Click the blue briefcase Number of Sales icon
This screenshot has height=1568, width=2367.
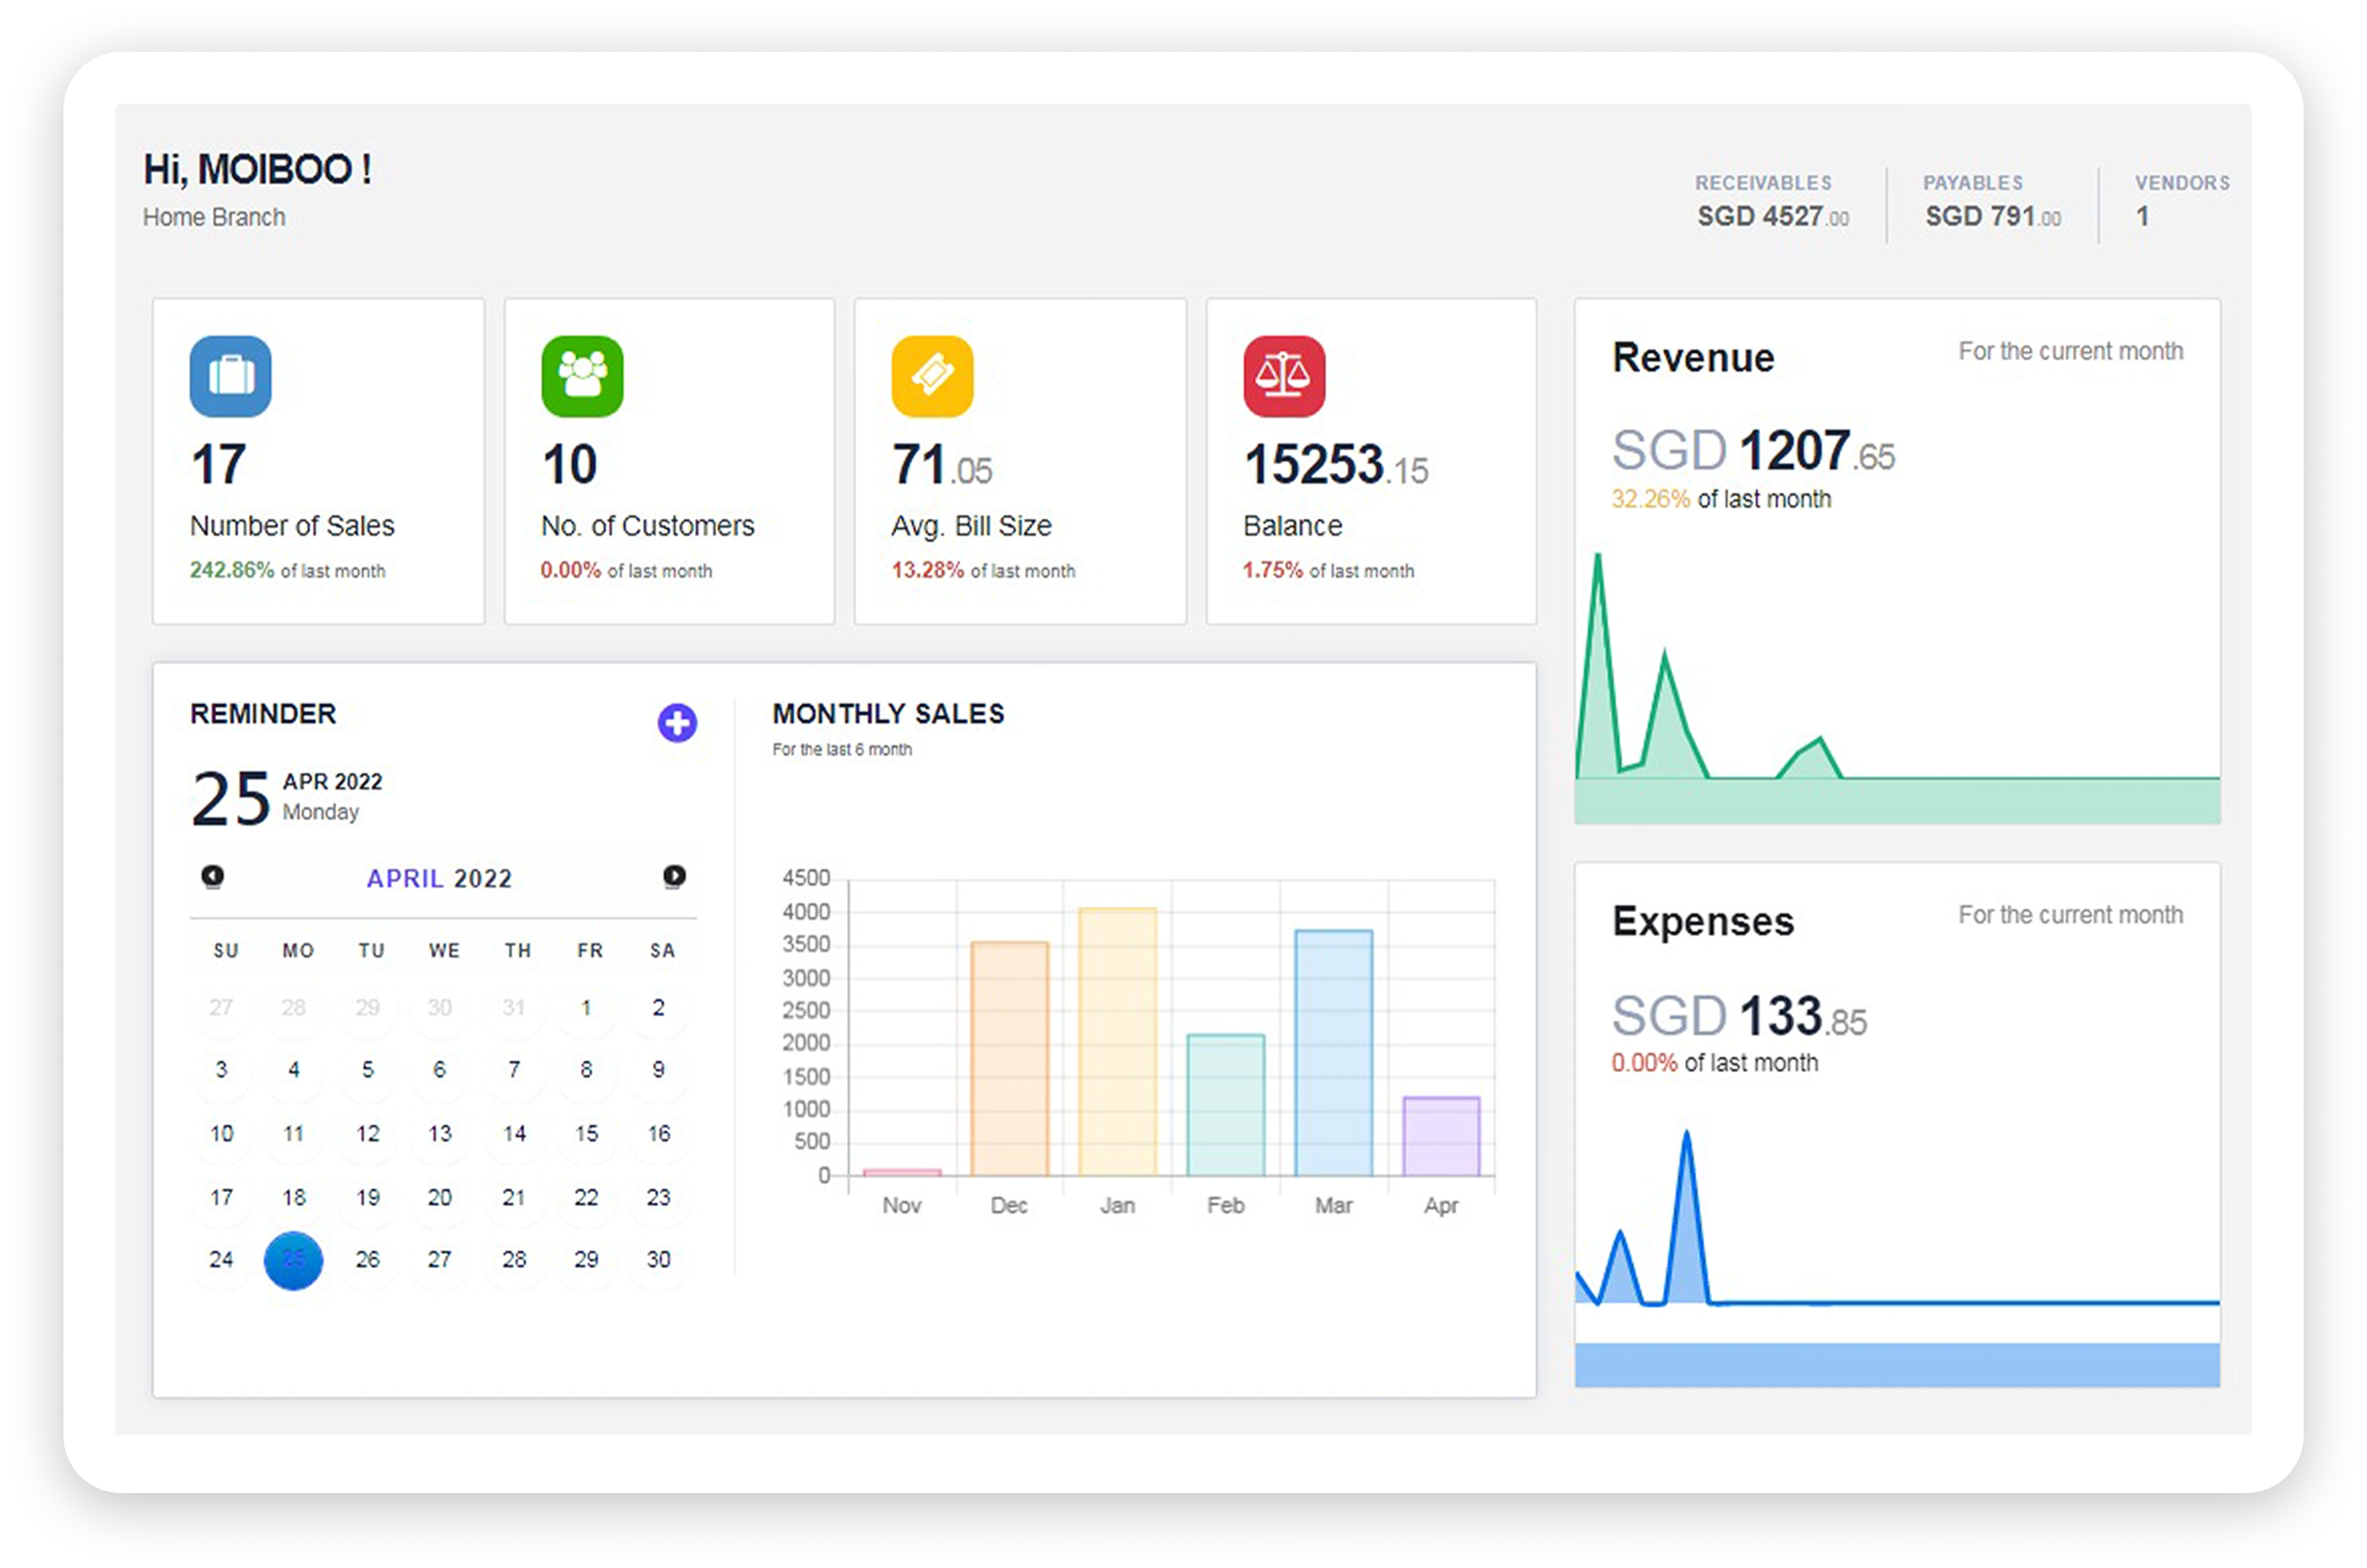(230, 376)
